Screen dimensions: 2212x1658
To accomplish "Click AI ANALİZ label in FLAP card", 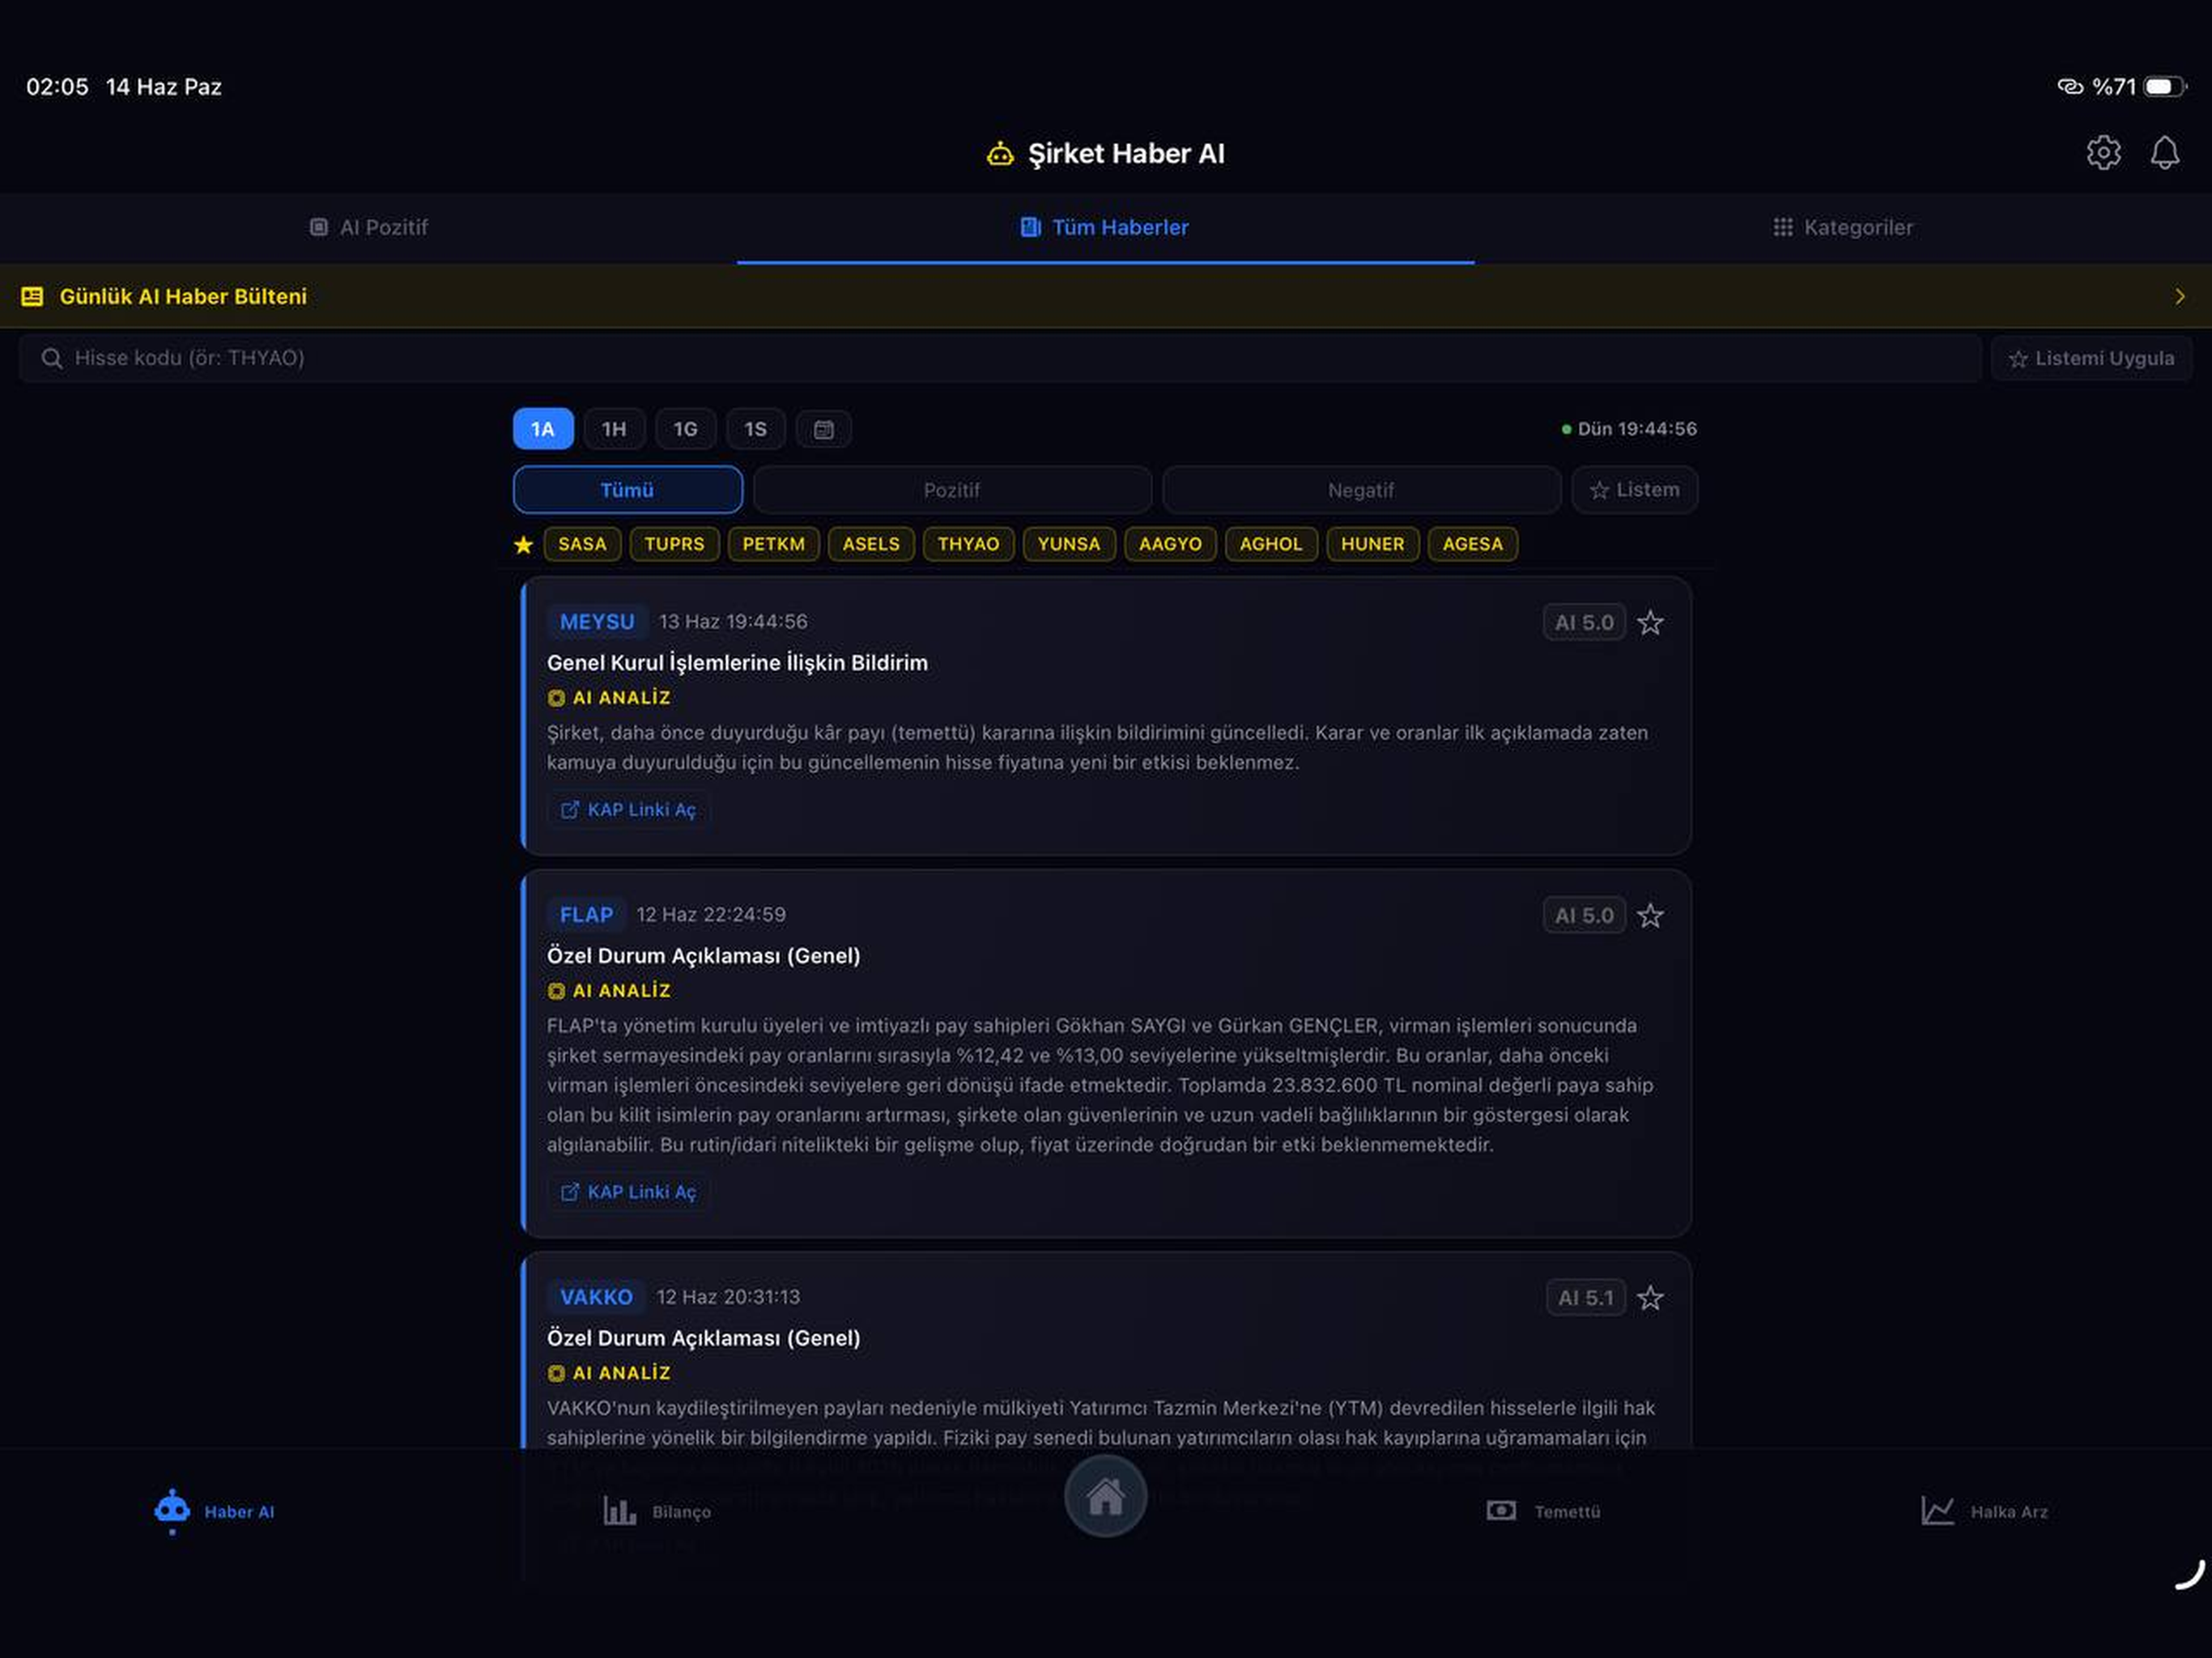I will [609, 991].
